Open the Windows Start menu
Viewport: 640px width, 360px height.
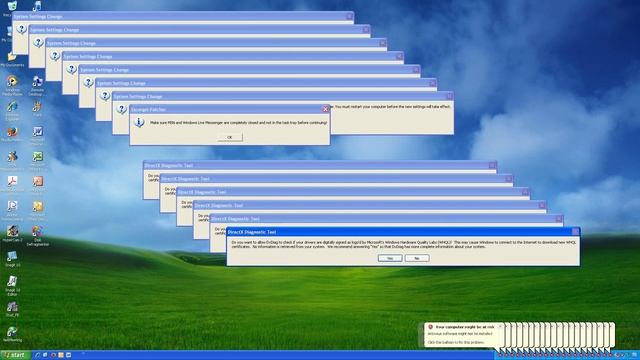(x=15, y=355)
